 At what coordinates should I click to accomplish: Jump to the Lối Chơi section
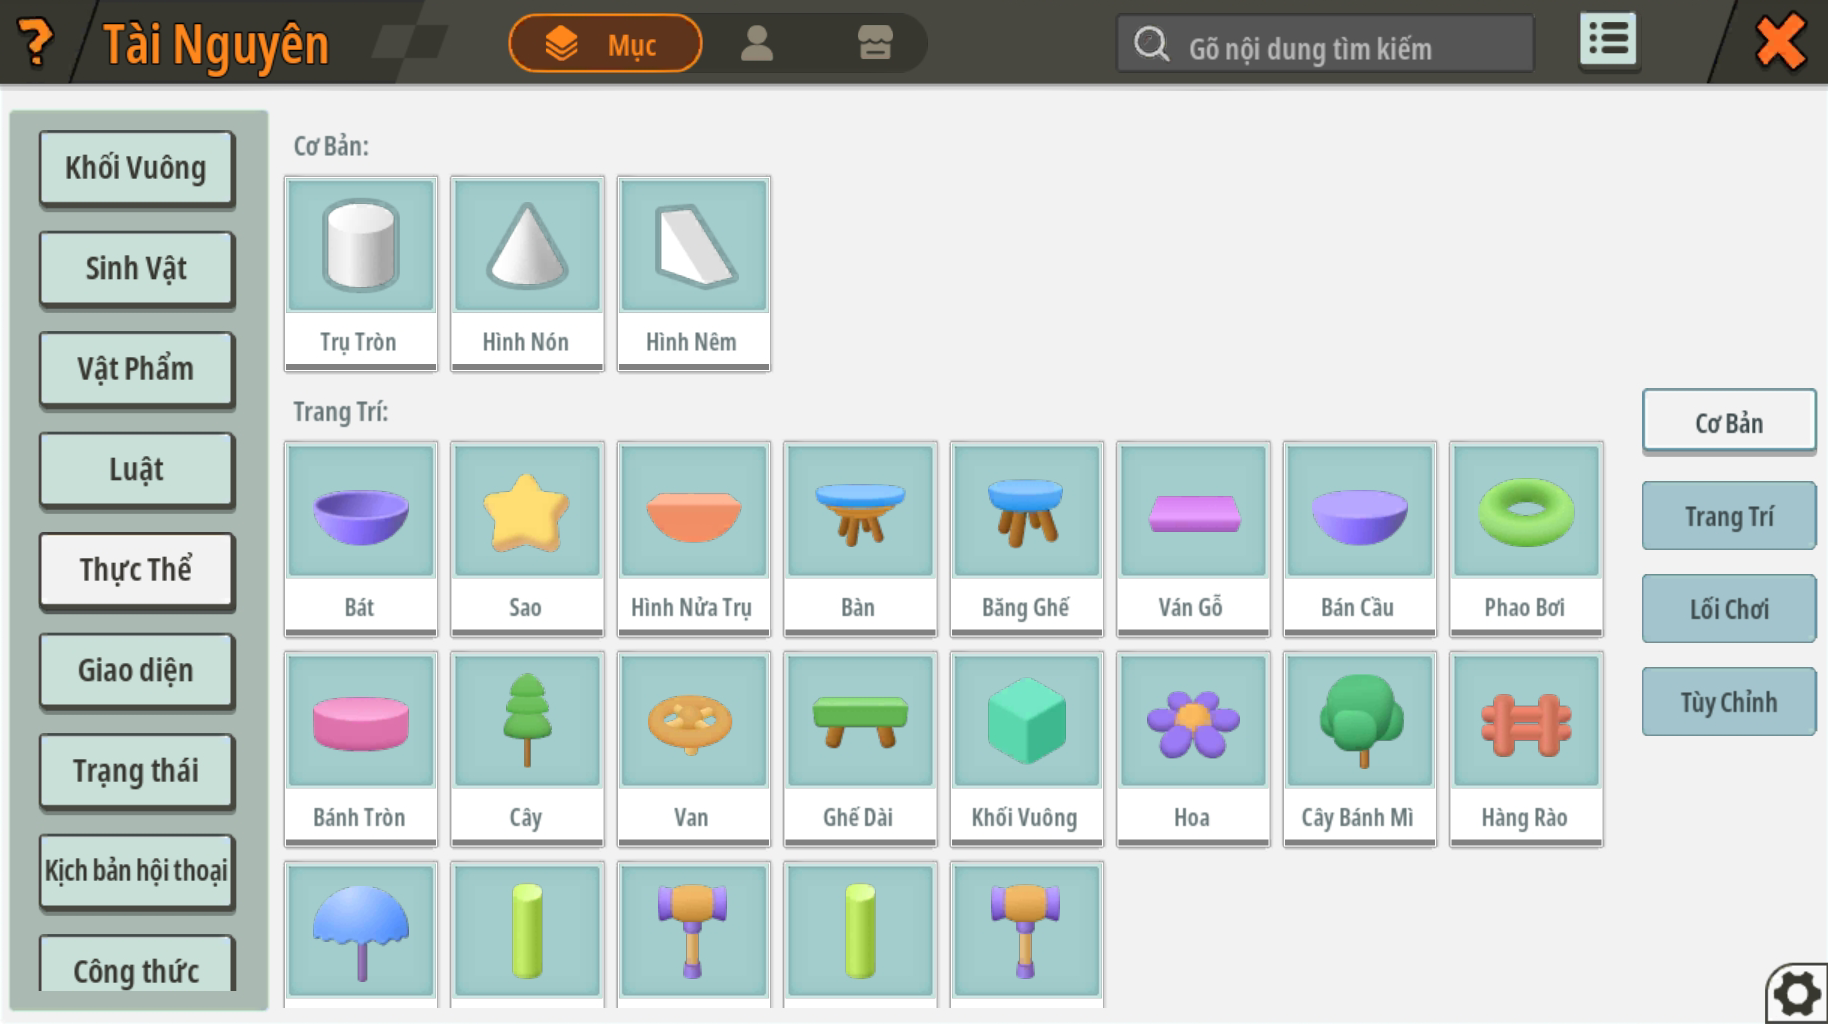click(x=1728, y=609)
